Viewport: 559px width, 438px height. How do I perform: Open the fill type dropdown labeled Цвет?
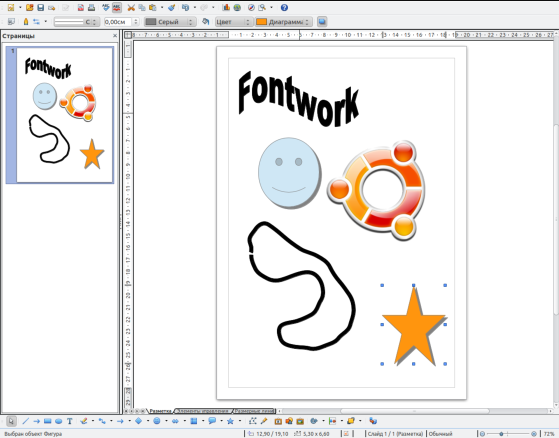(x=233, y=22)
